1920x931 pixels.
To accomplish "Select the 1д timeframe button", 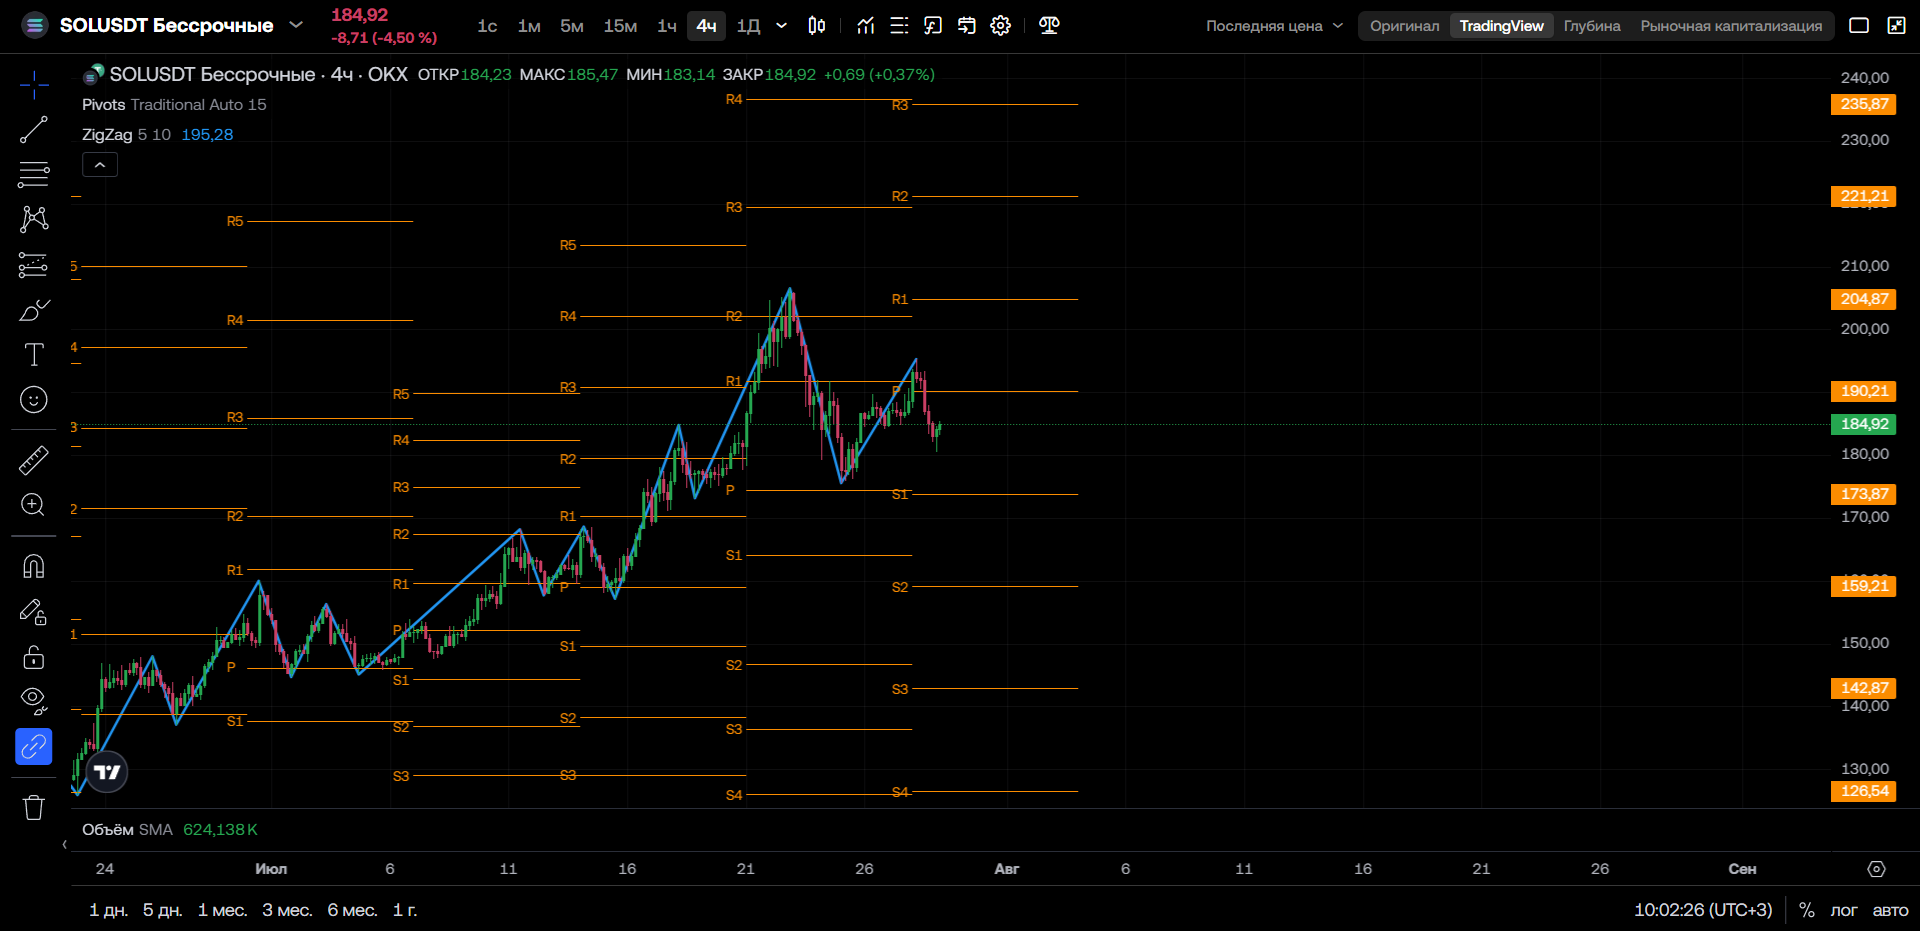I will [749, 26].
